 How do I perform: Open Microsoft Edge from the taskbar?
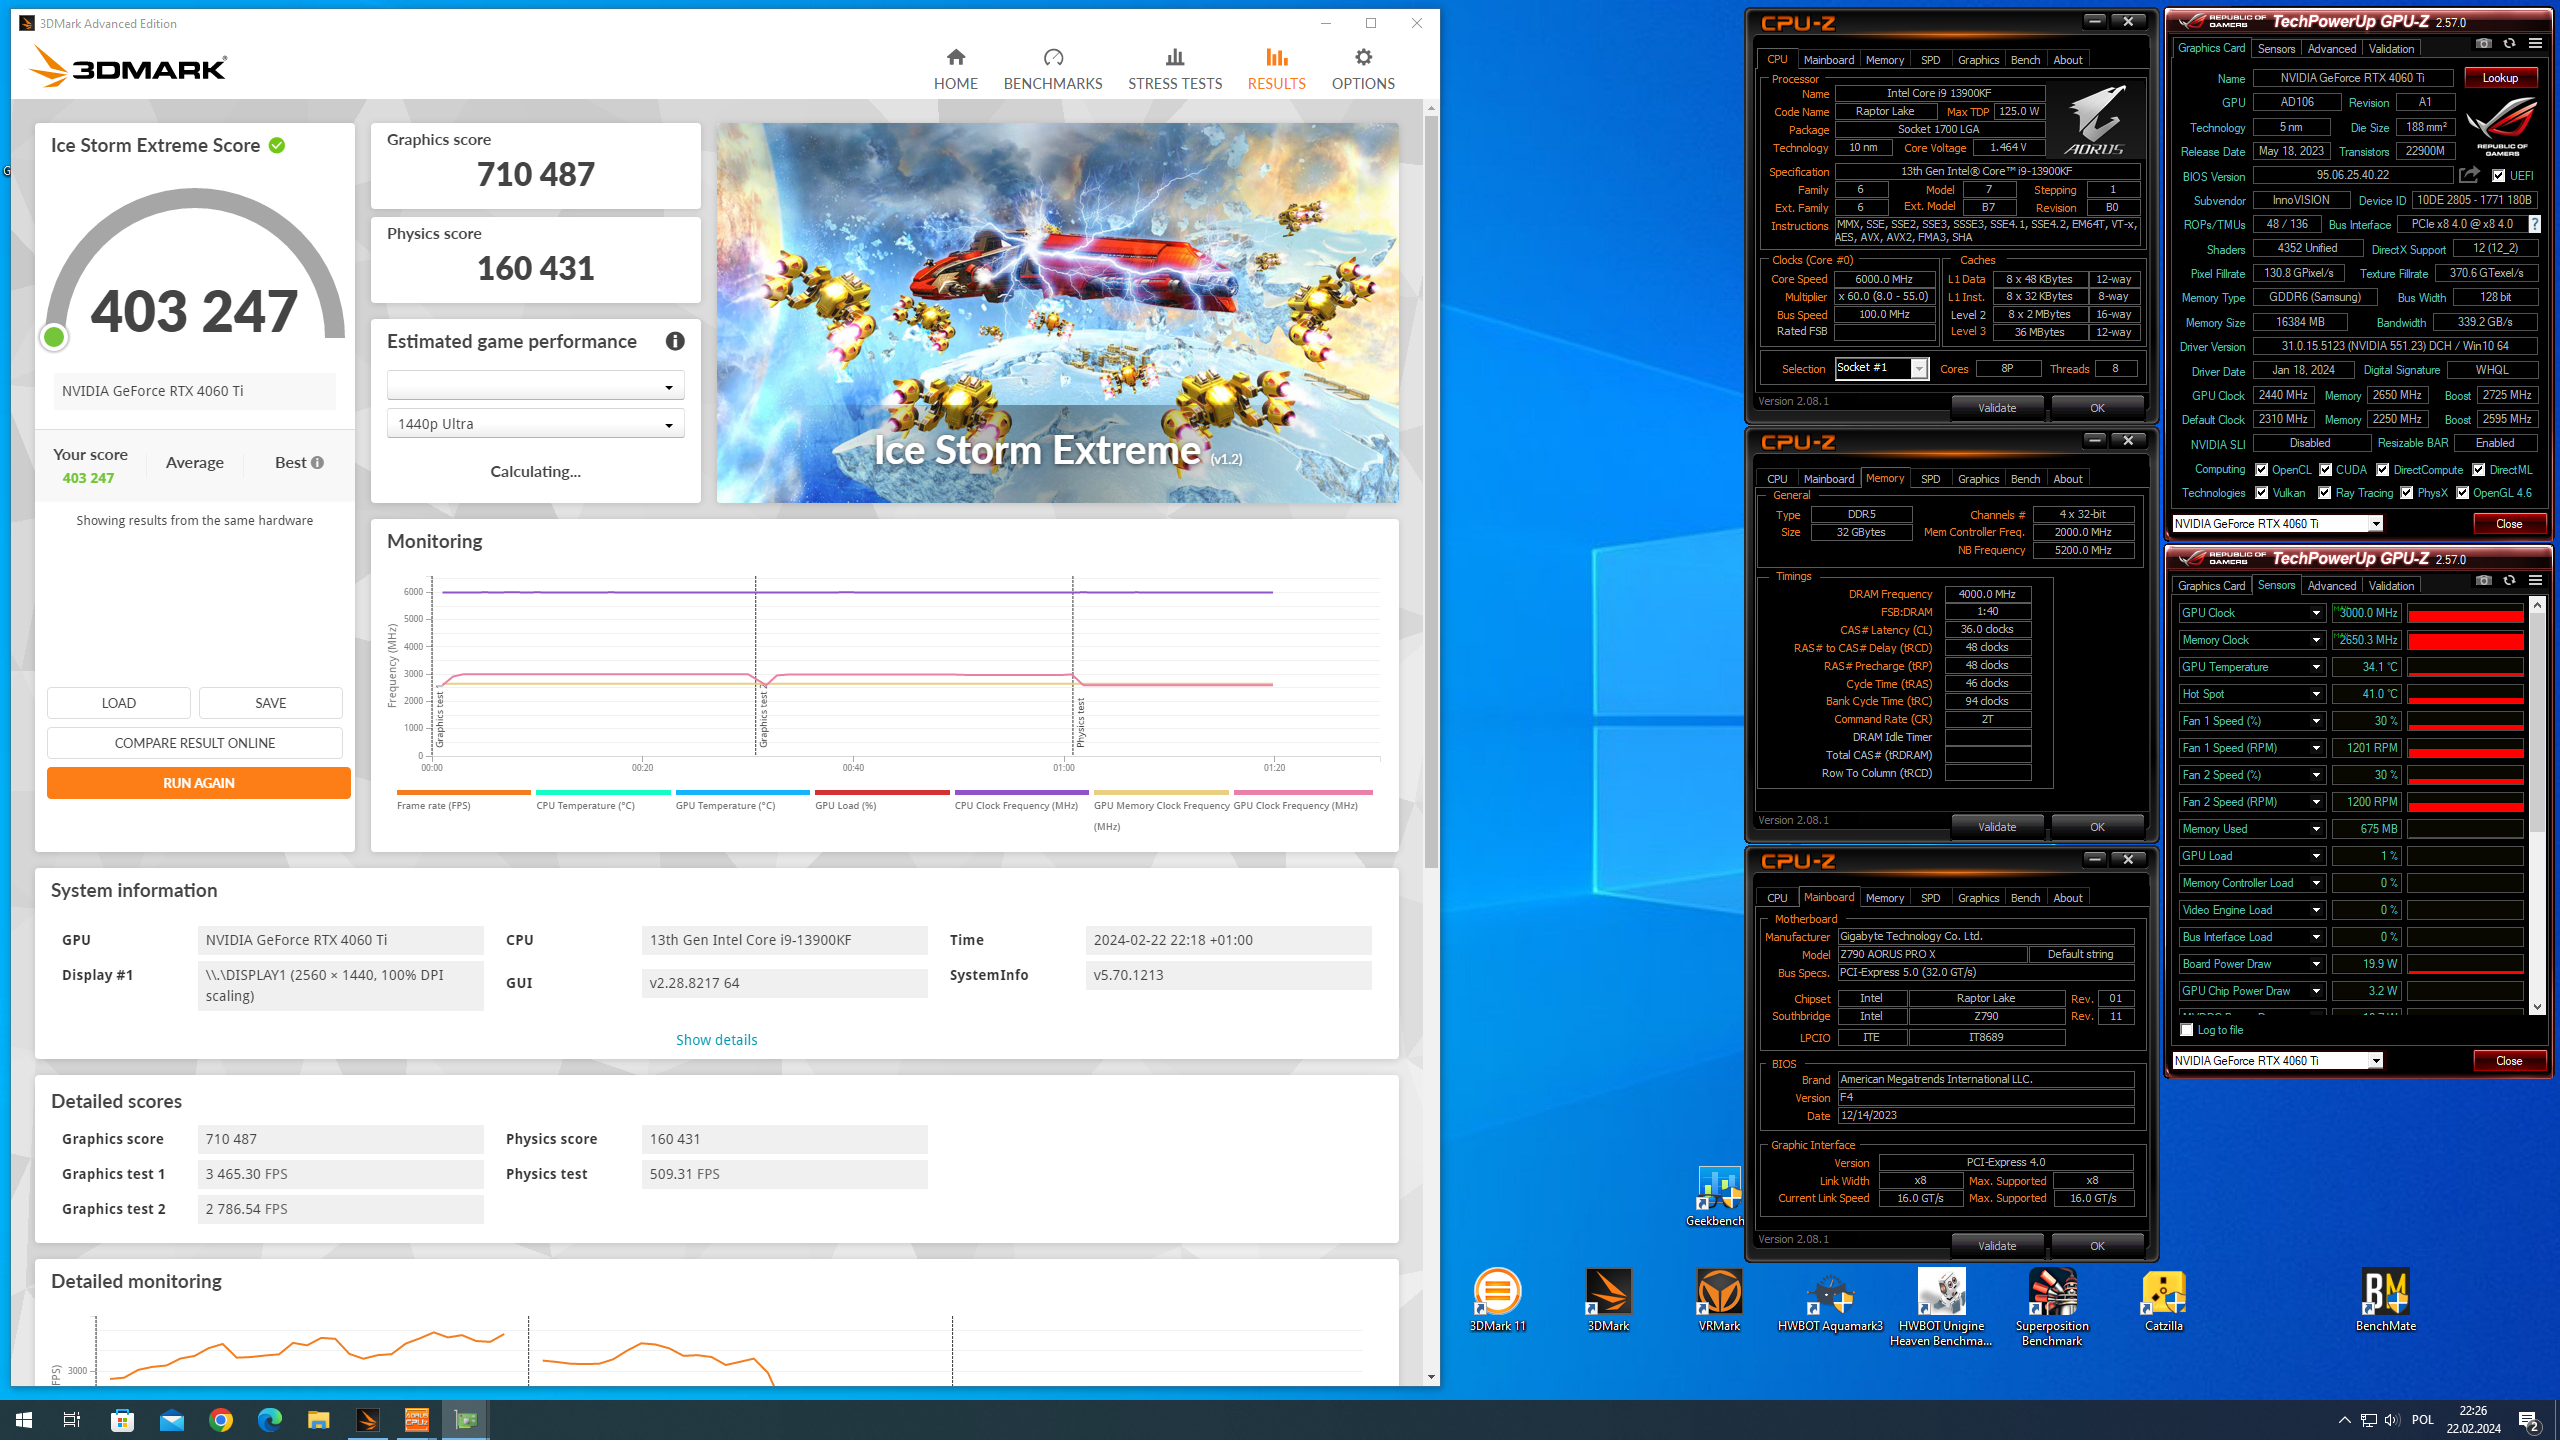click(270, 1420)
